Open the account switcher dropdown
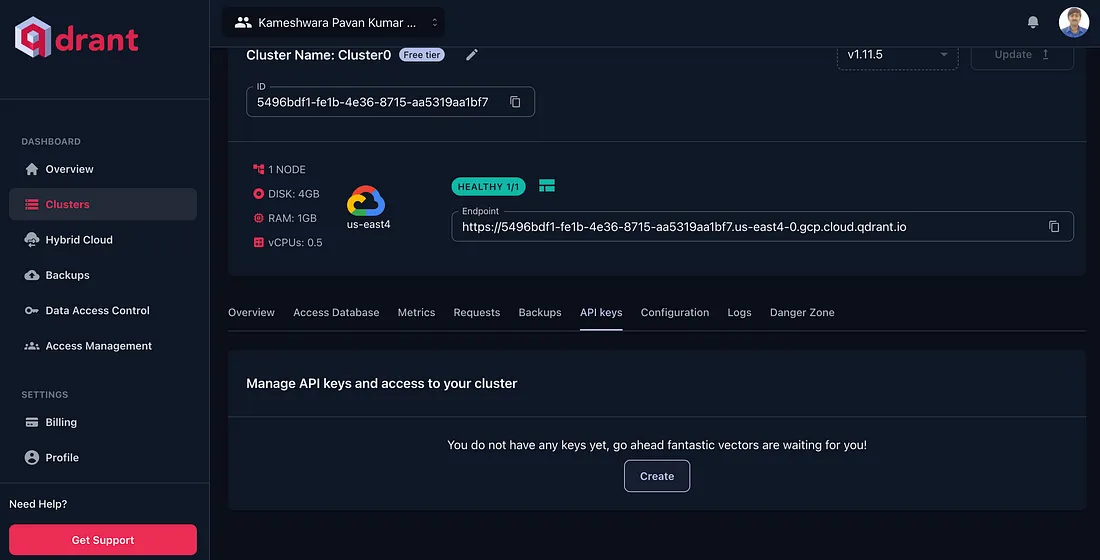Viewport: 1100px width, 560px height. 333,22
